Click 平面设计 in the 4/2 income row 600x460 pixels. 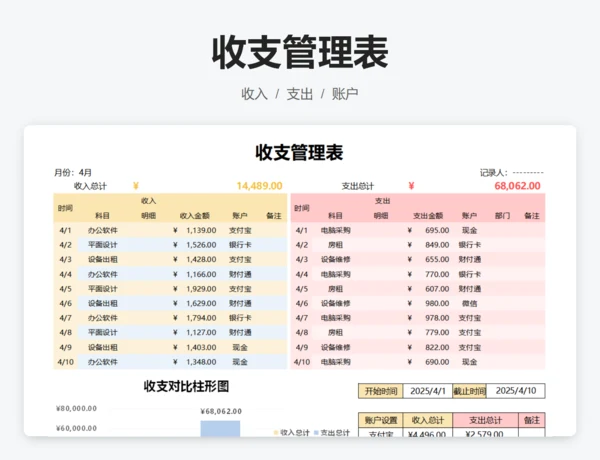tap(103, 245)
